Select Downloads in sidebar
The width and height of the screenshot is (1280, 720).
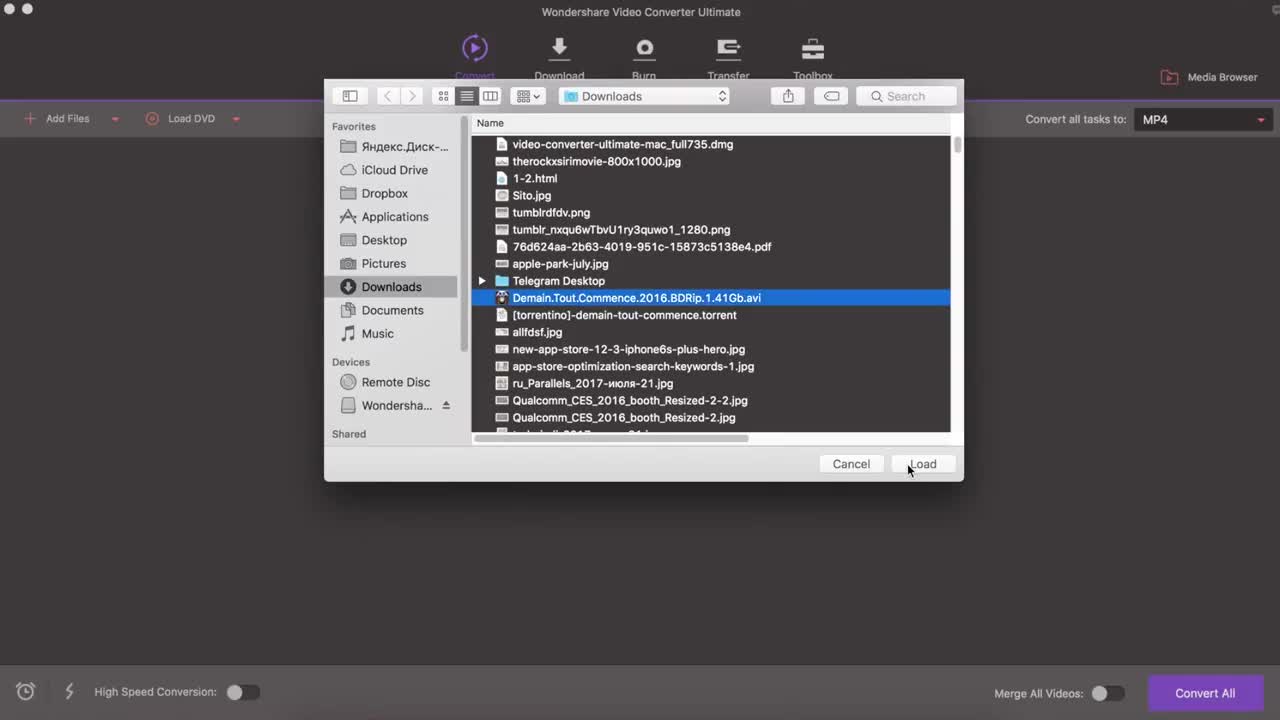391,287
